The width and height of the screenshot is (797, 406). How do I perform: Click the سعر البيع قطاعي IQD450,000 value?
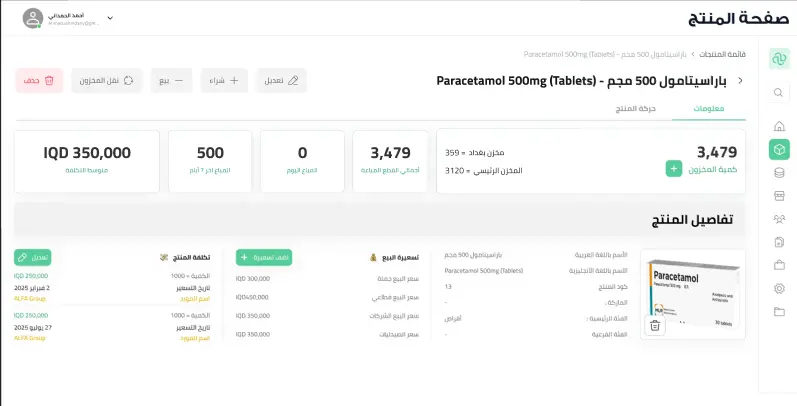pyautogui.click(x=252, y=297)
